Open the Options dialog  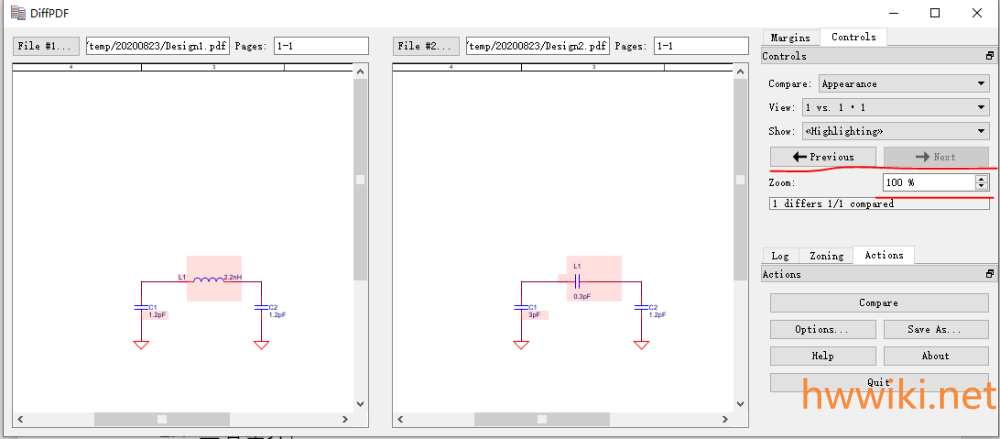[x=823, y=330]
